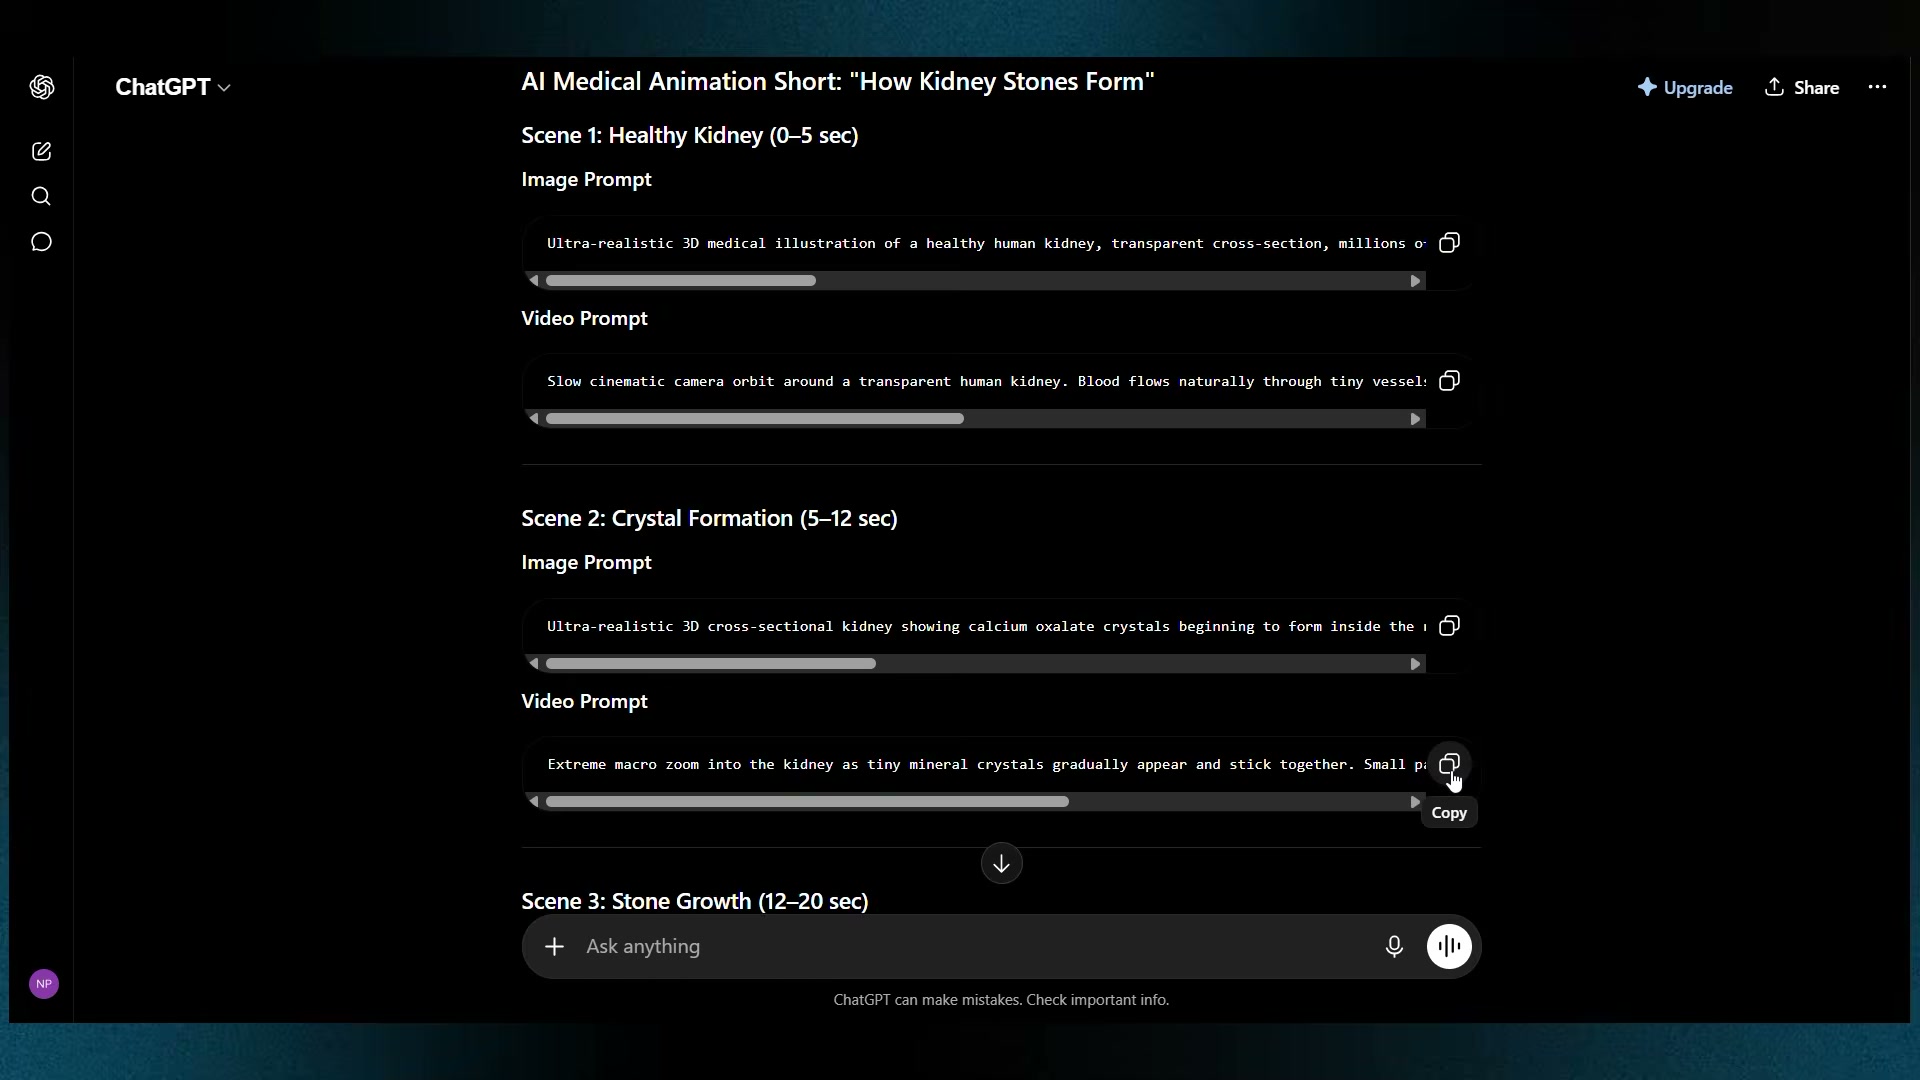Click the 'Video Prompt' label under Scene 2

tap(584, 701)
